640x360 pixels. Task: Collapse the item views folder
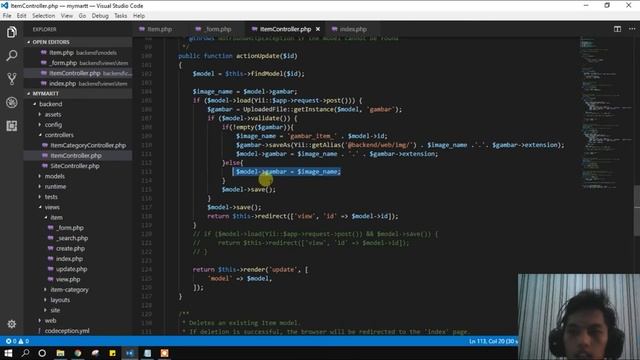pos(56,217)
